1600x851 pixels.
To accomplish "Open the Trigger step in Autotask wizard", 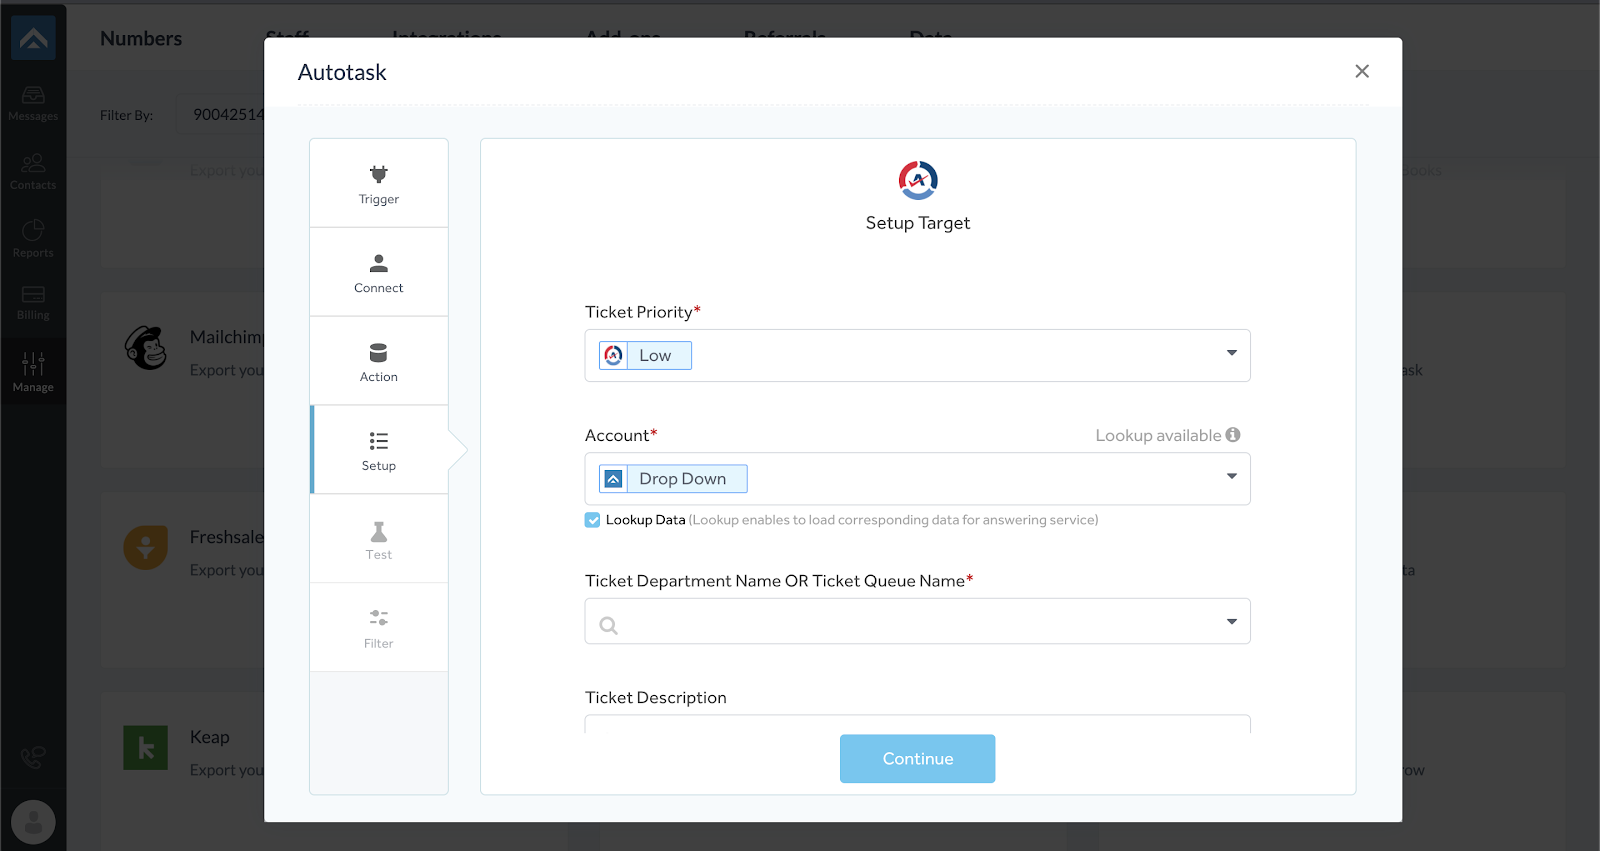I will 379,183.
